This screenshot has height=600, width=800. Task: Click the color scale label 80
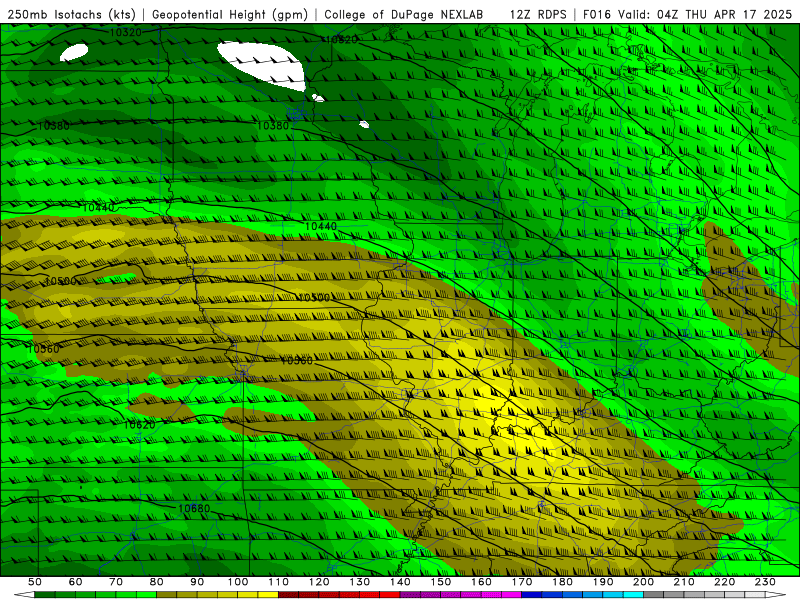(157, 582)
